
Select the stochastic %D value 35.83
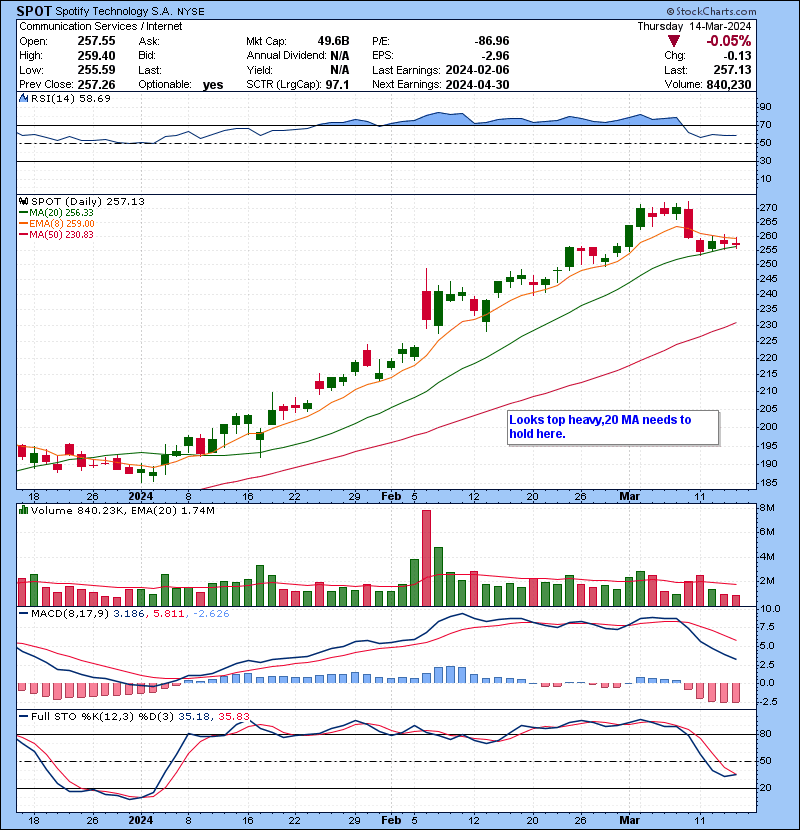click(x=233, y=716)
